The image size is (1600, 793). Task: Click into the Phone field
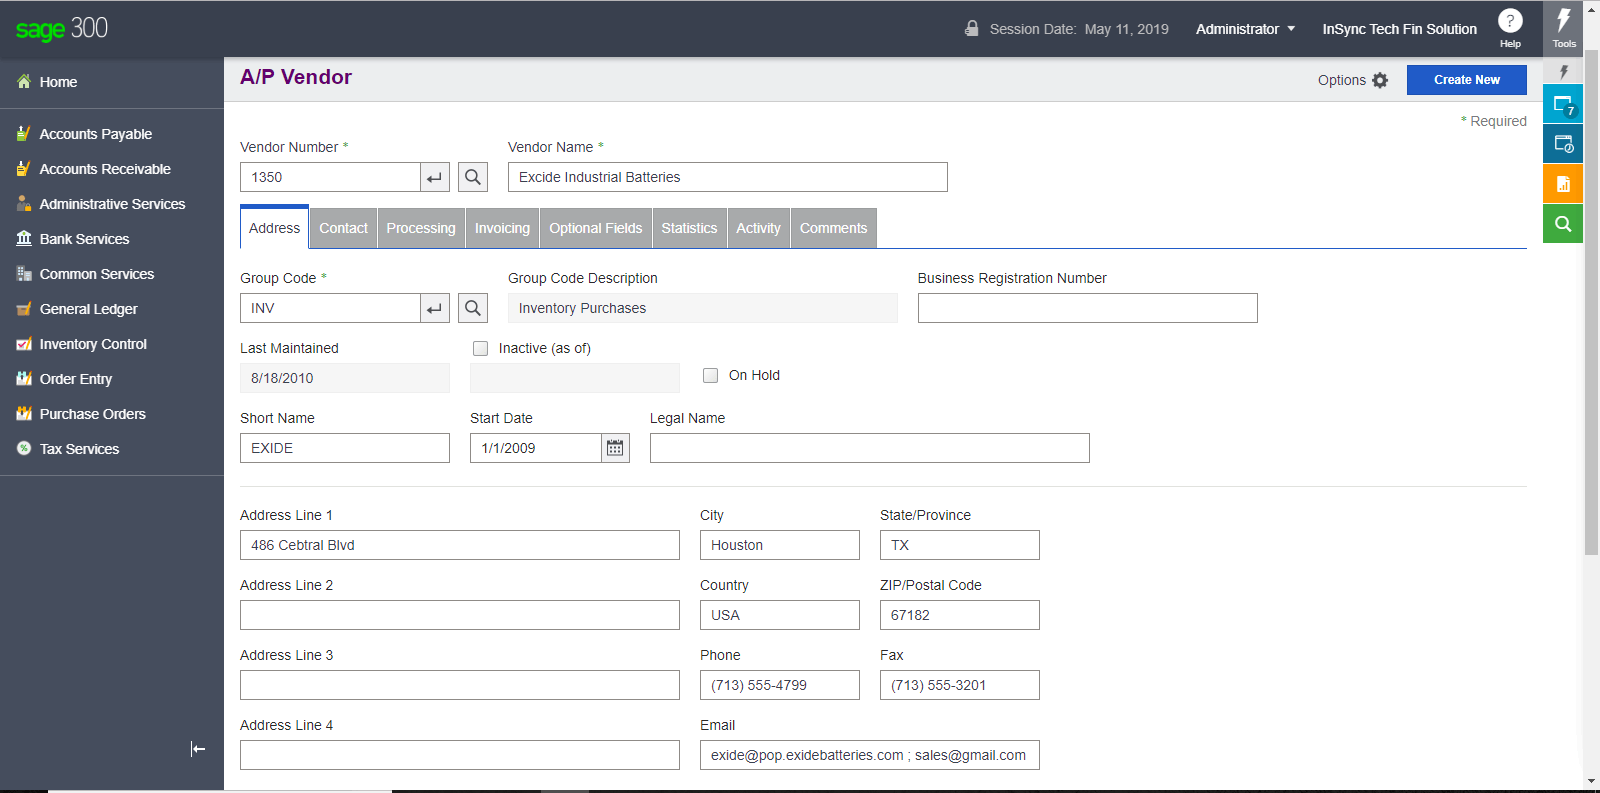(x=780, y=685)
